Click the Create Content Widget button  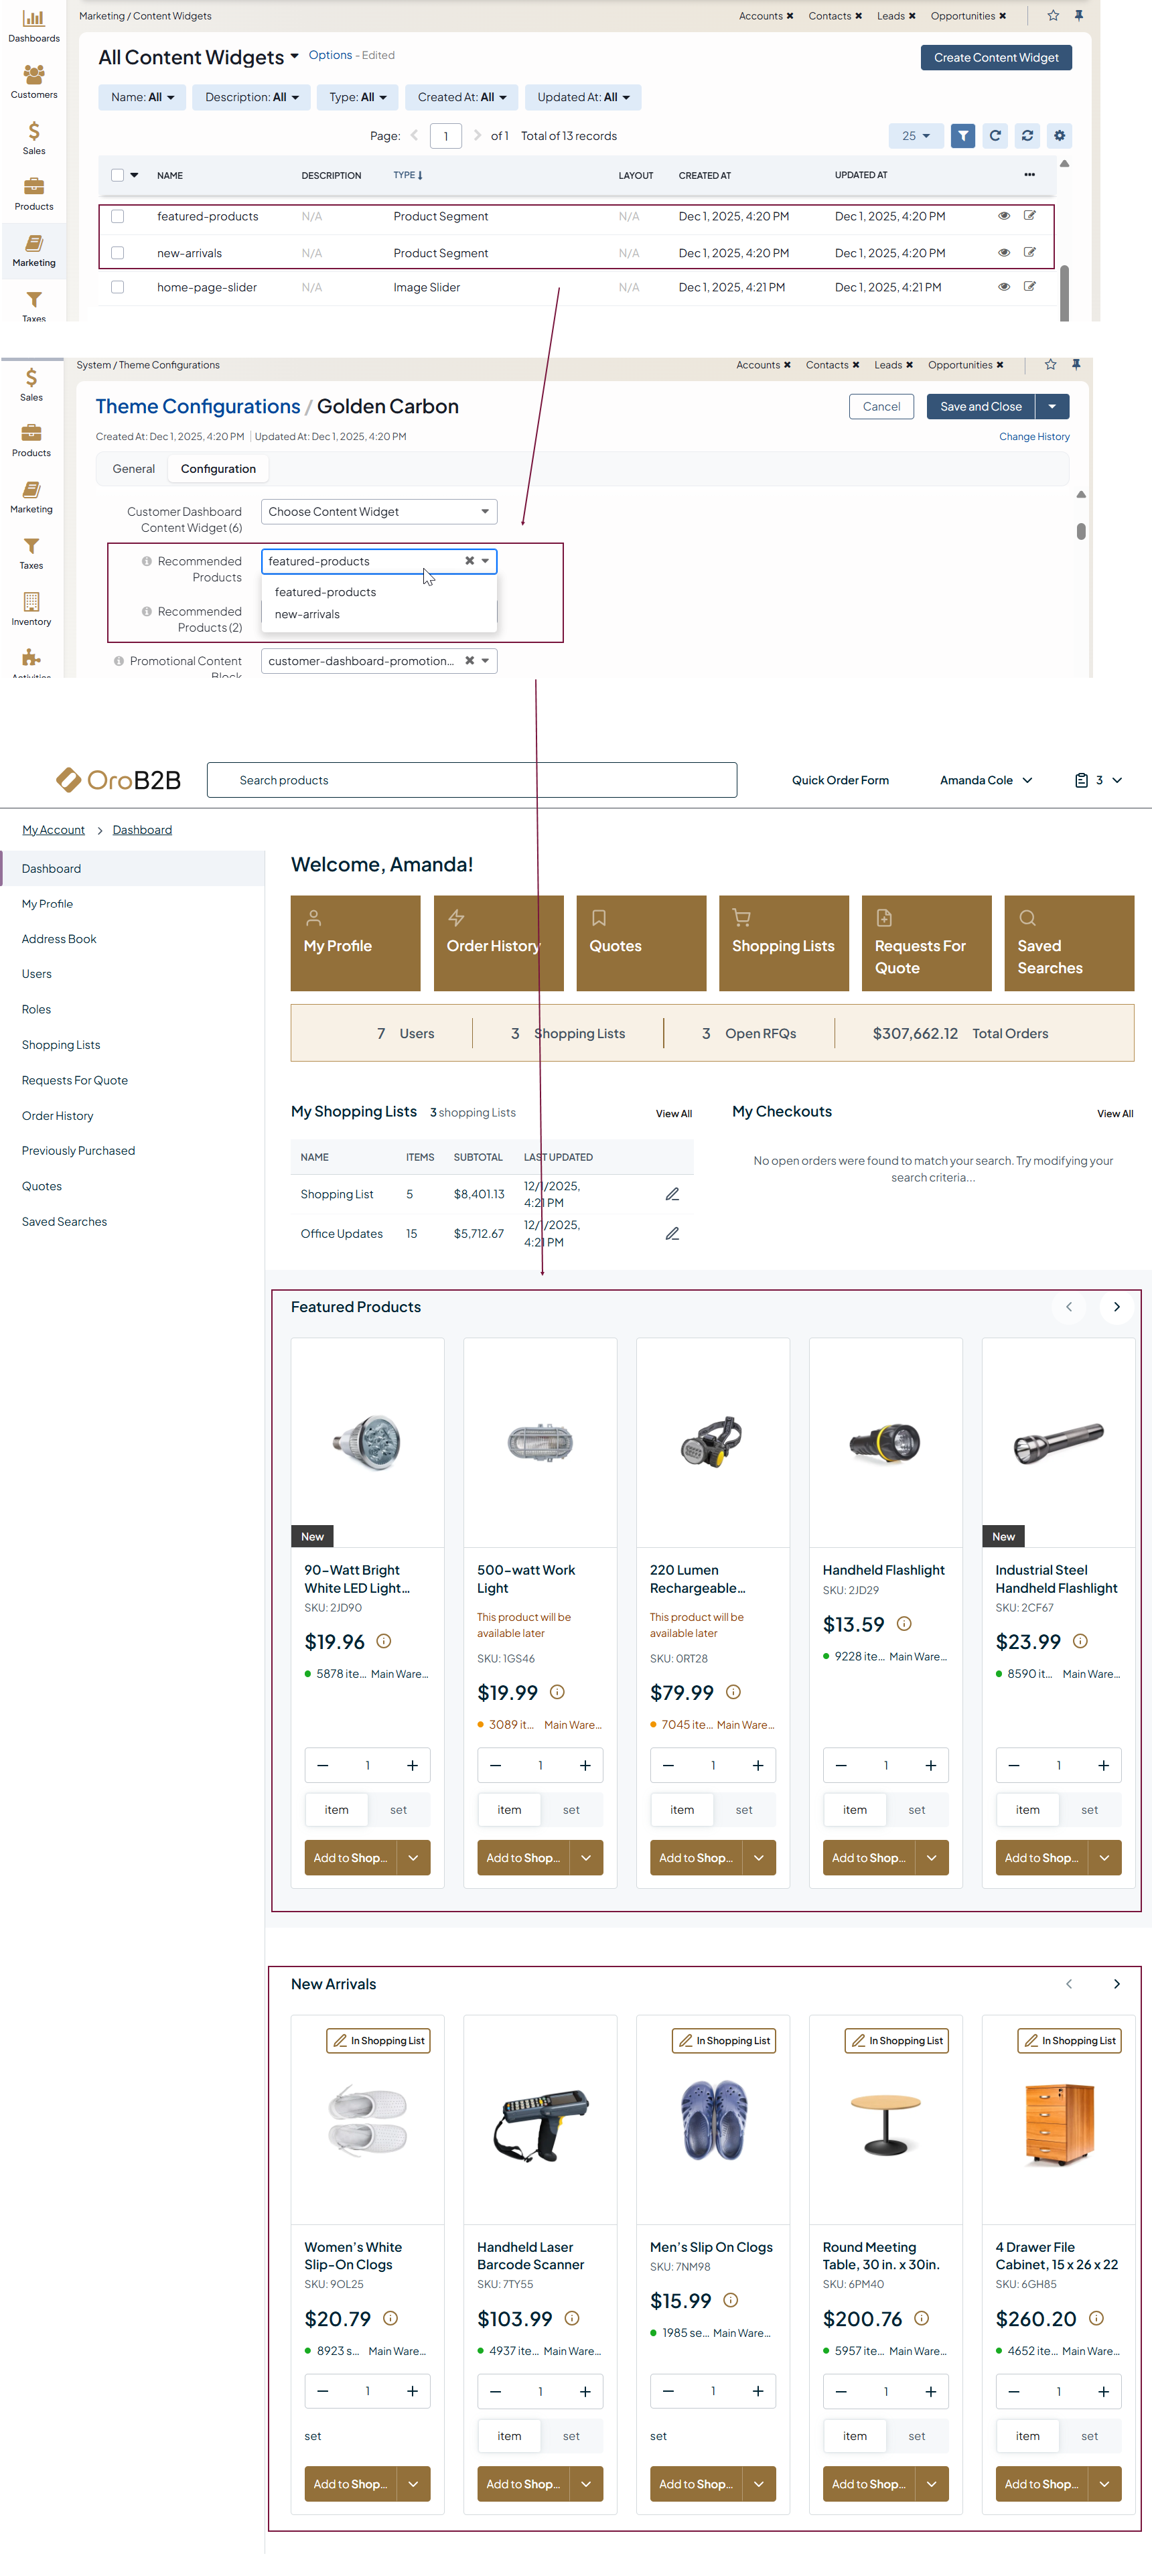[995, 58]
